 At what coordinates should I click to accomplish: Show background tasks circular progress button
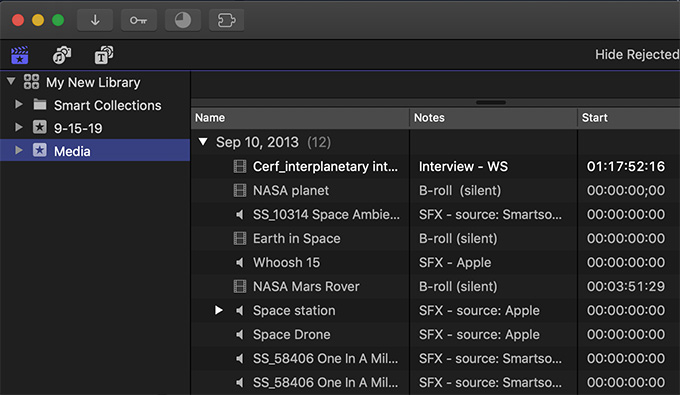tap(183, 20)
